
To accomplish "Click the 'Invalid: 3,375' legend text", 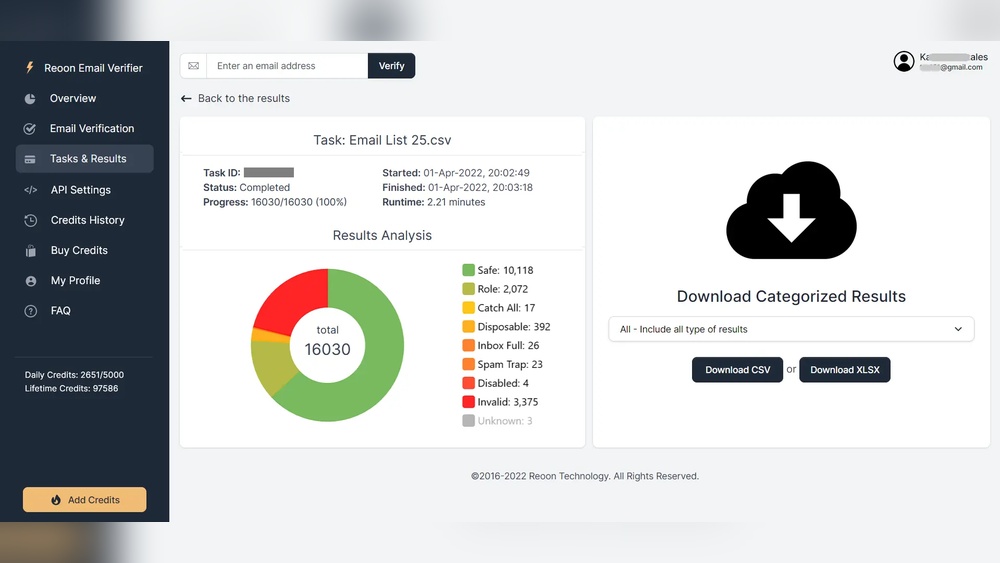I will click(x=508, y=402).
